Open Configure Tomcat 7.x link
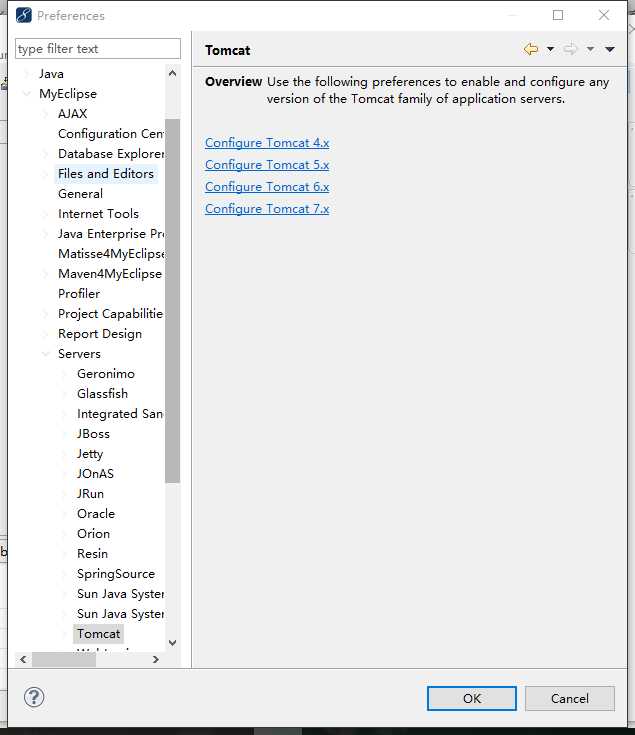Image resolution: width=635 pixels, height=735 pixels. 267,209
